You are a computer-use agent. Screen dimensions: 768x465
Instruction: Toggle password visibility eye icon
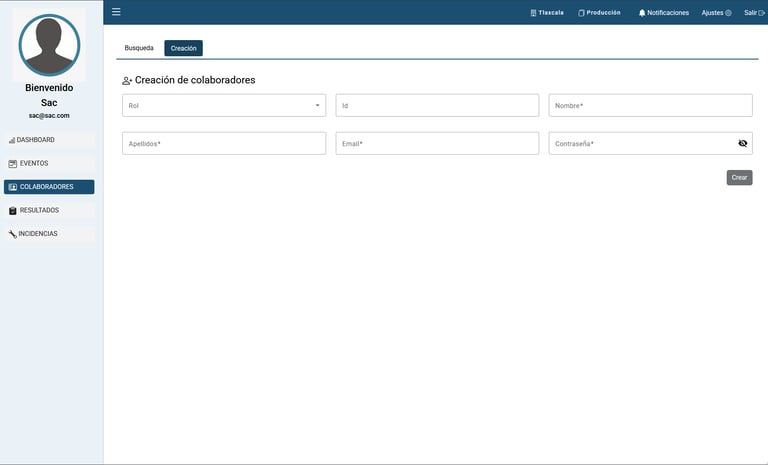[x=743, y=144]
